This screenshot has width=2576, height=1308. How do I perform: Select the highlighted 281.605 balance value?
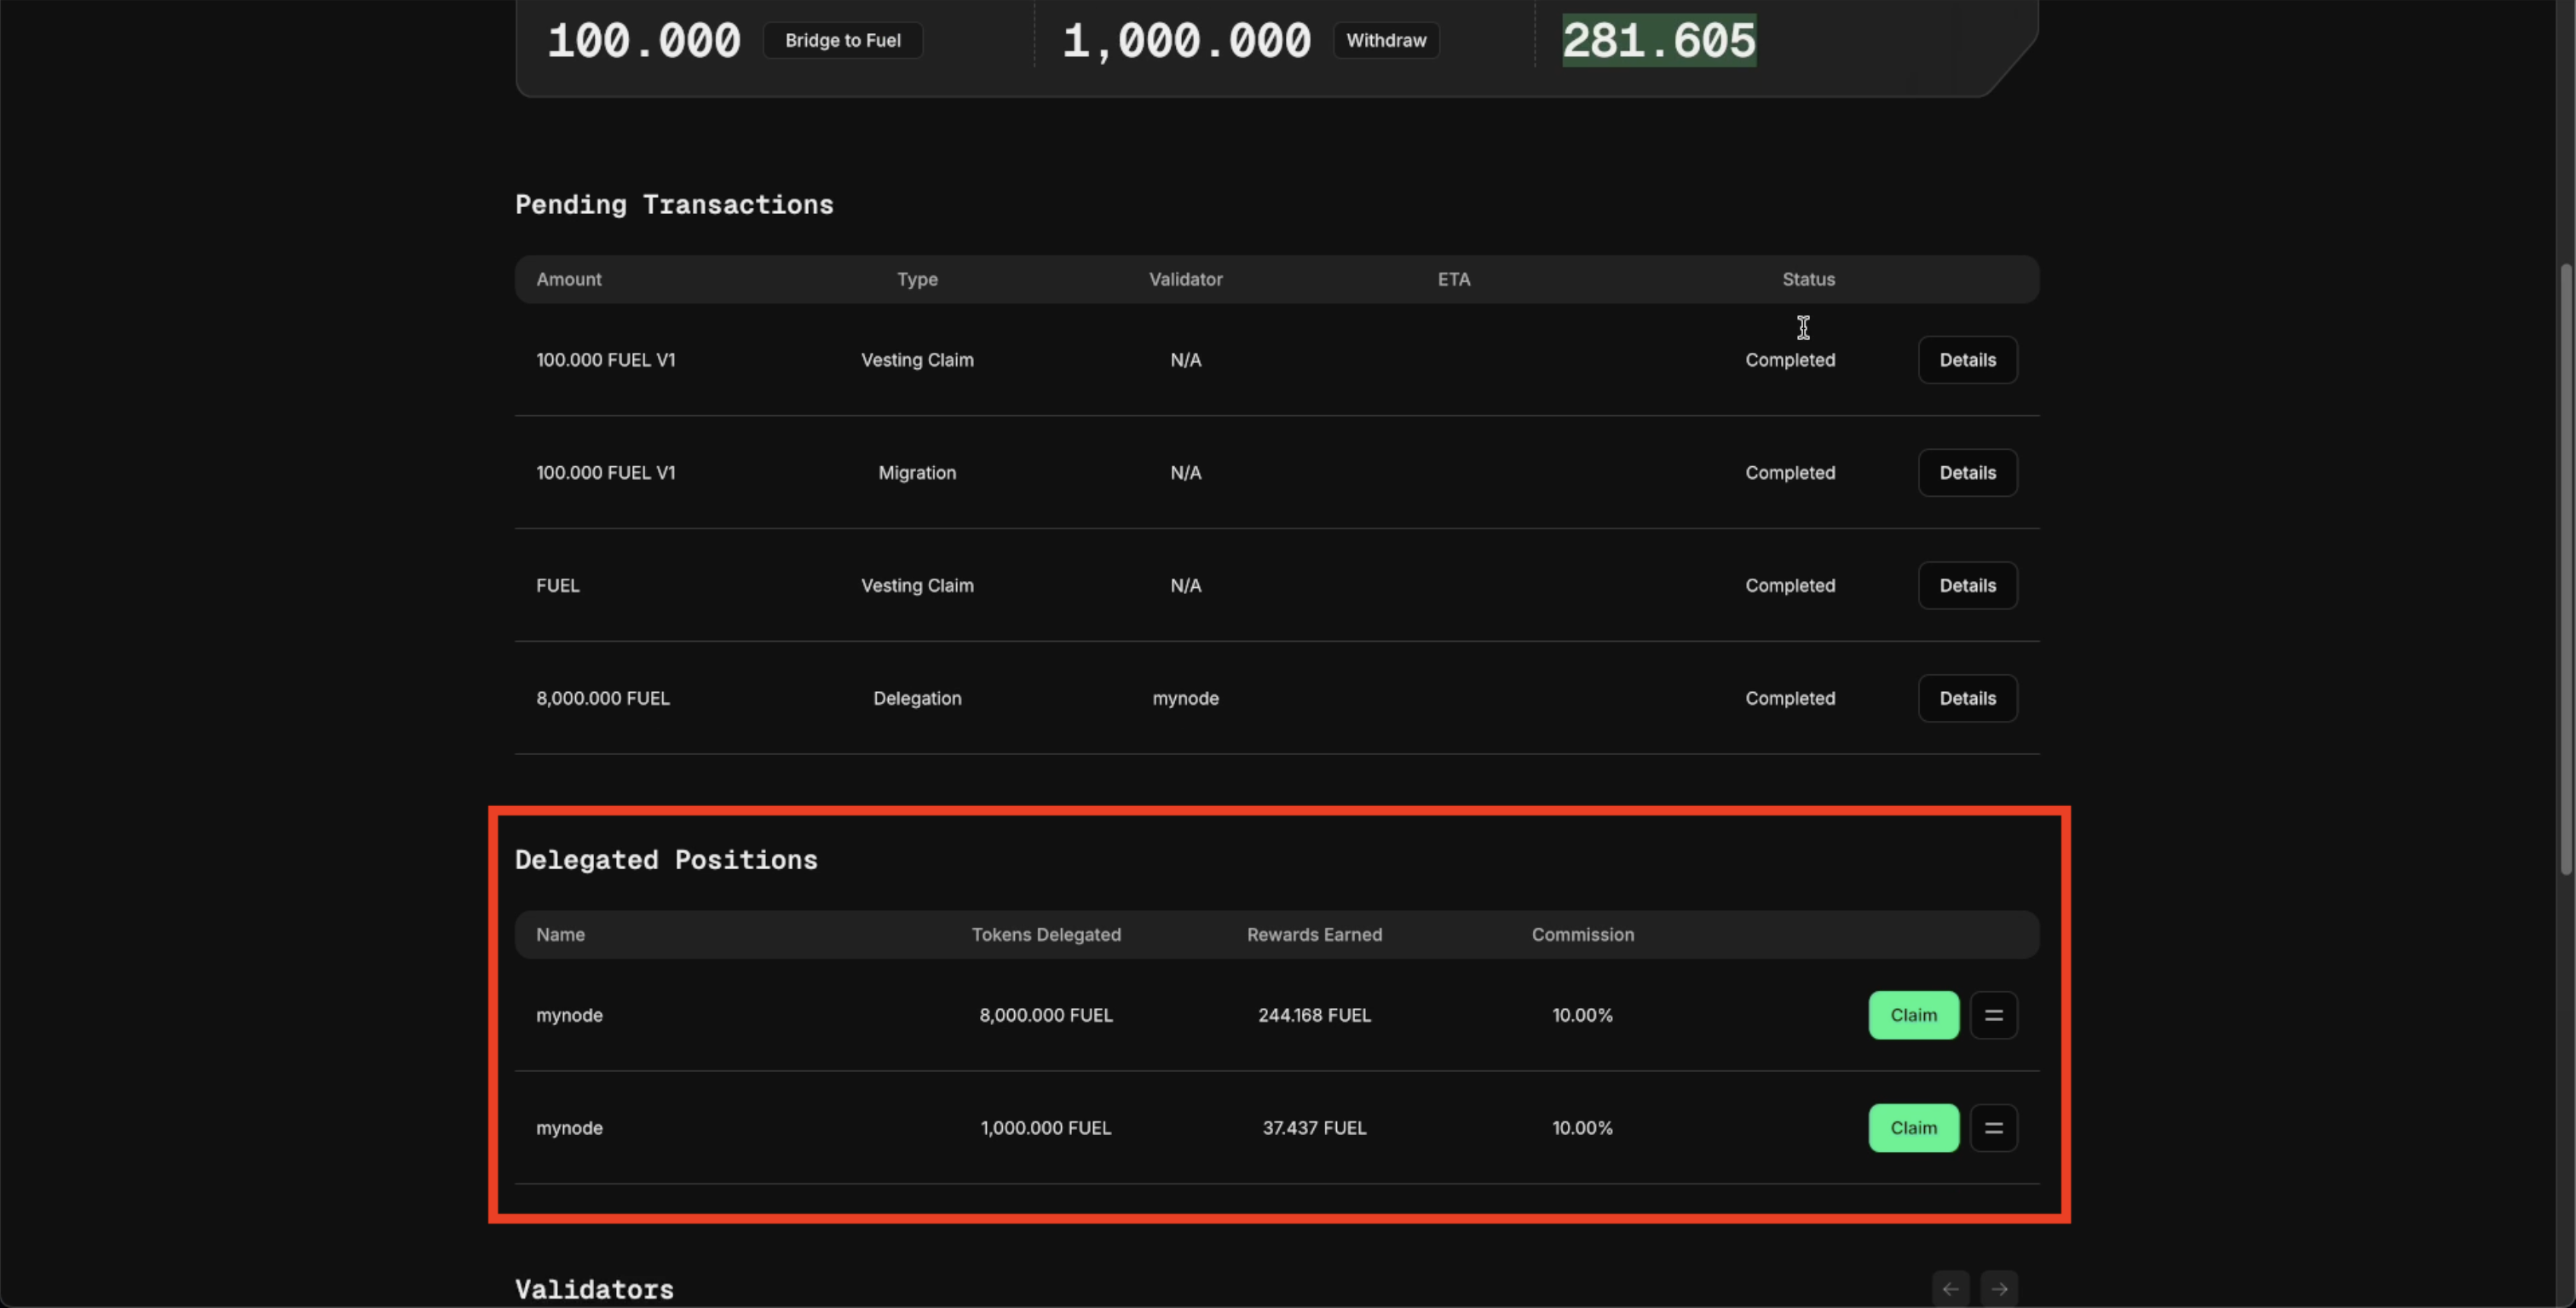[1658, 40]
